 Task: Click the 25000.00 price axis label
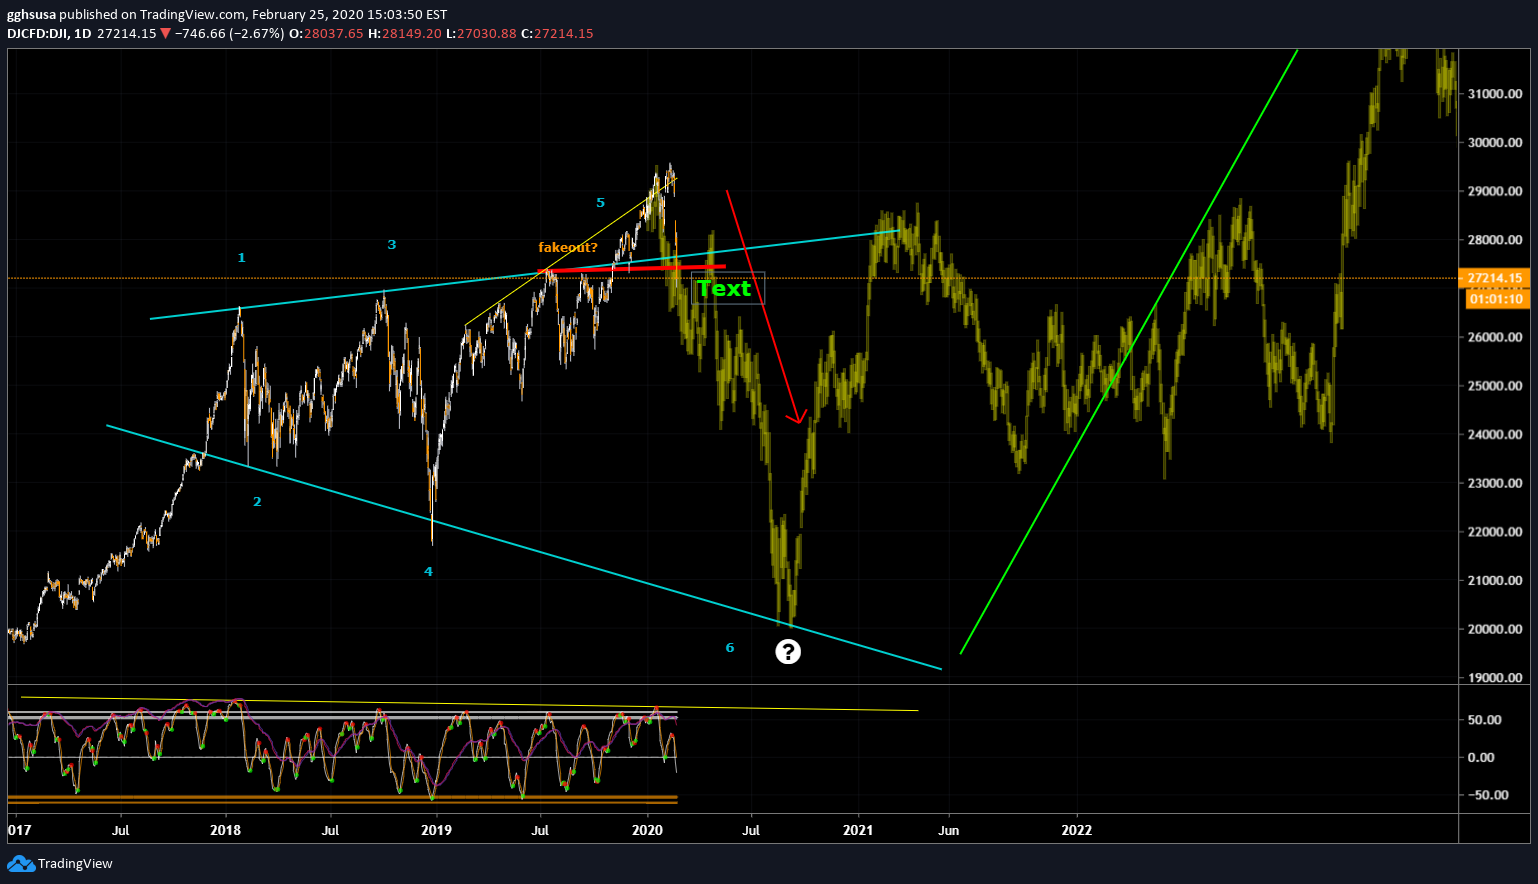(x=1495, y=386)
